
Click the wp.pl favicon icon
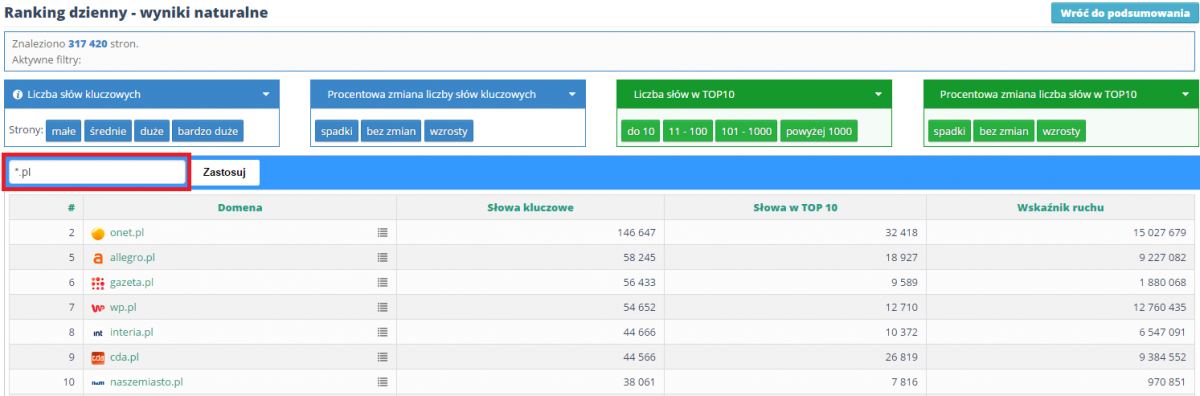(x=98, y=308)
